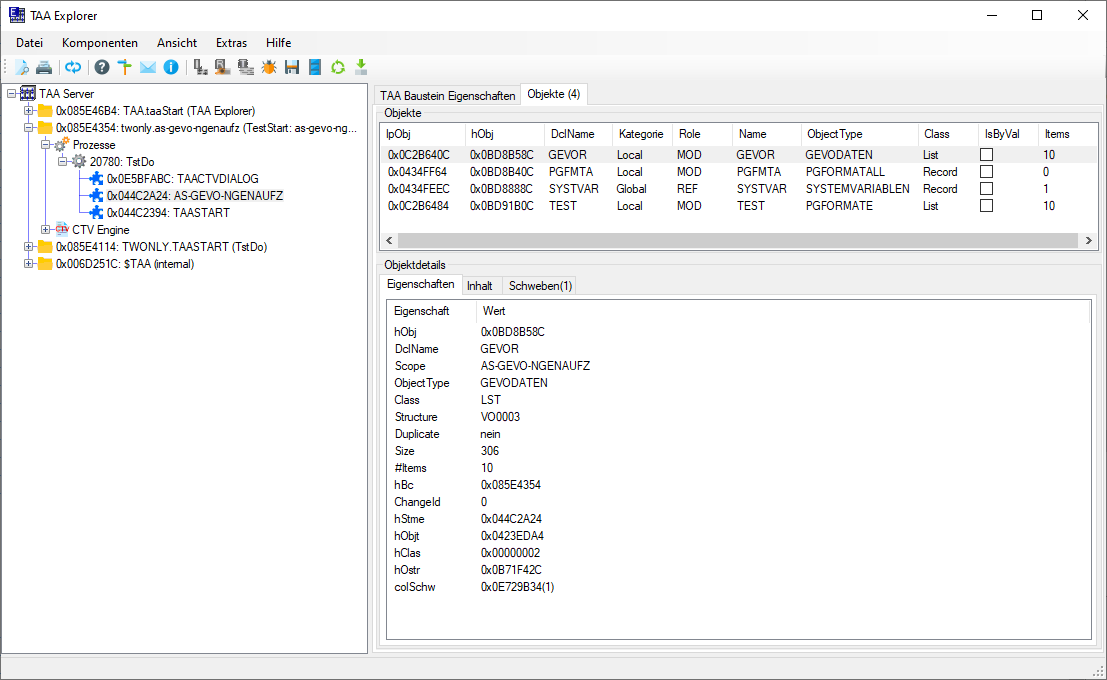Toggle IsByVal checkbox for GEVOR row
This screenshot has width=1107, height=680.
point(986,155)
